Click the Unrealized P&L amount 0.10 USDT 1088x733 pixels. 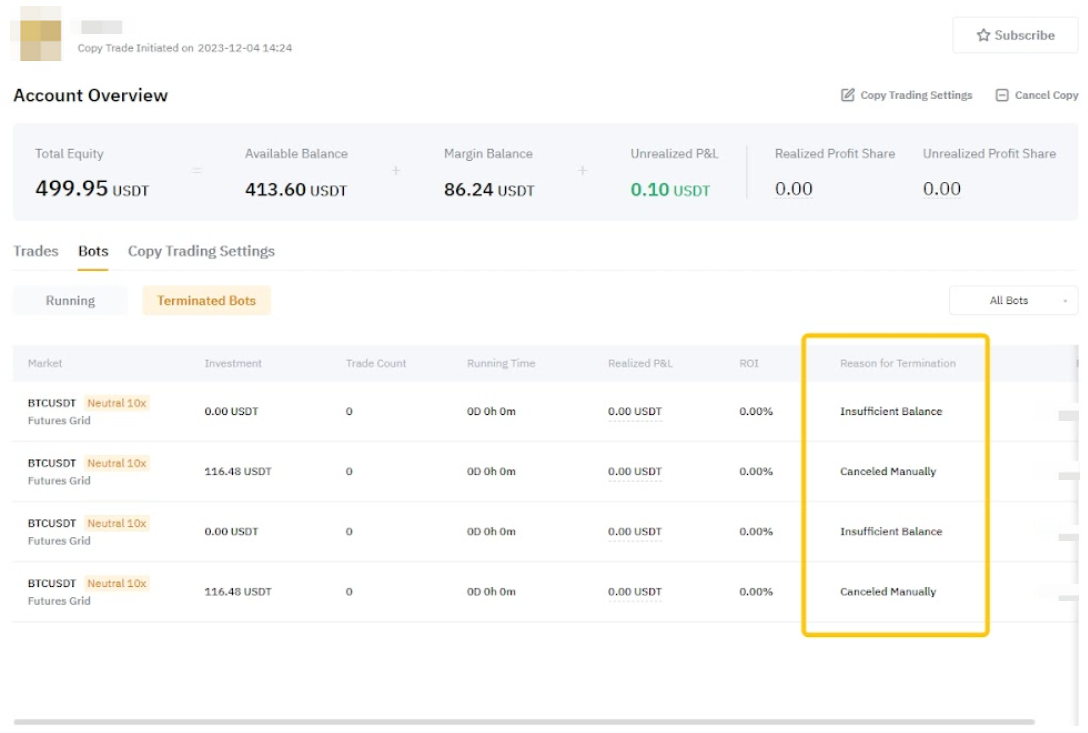click(670, 189)
